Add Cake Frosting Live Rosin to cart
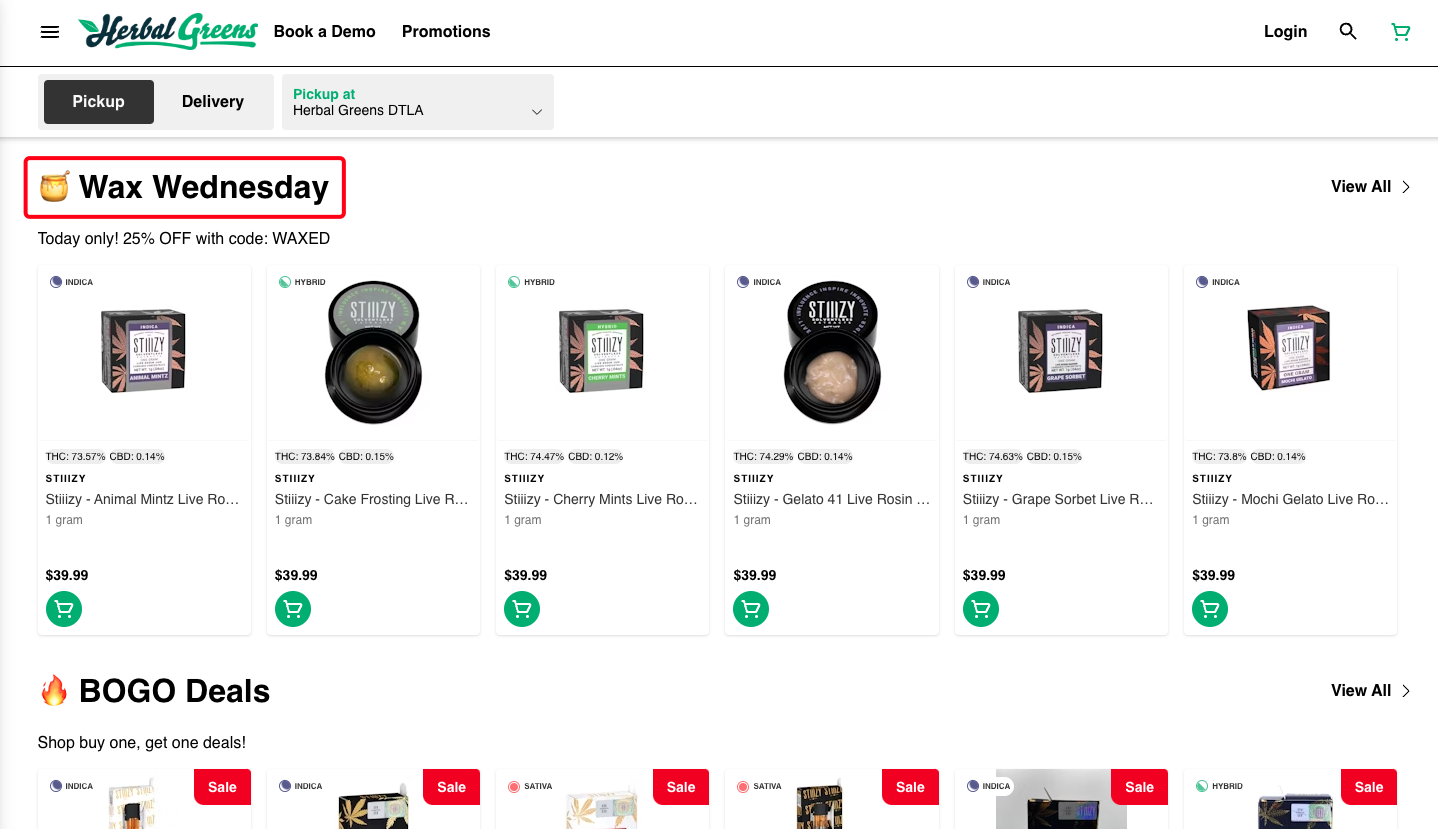The width and height of the screenshot is (1438, 829). [x=293, y=609]
